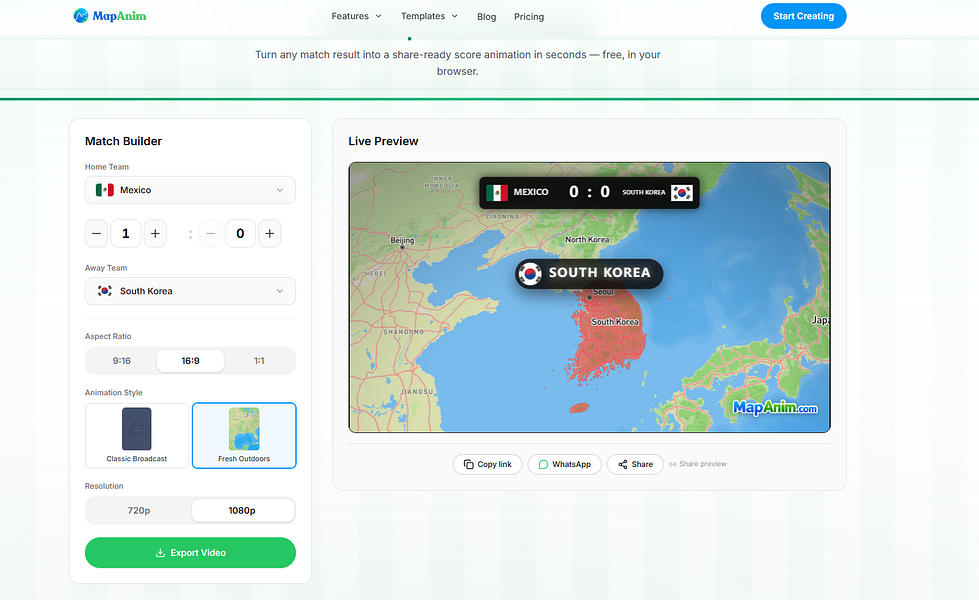Select the 9:16 aspect ratio
Screen dimensions: 979x600
[122, 361]
